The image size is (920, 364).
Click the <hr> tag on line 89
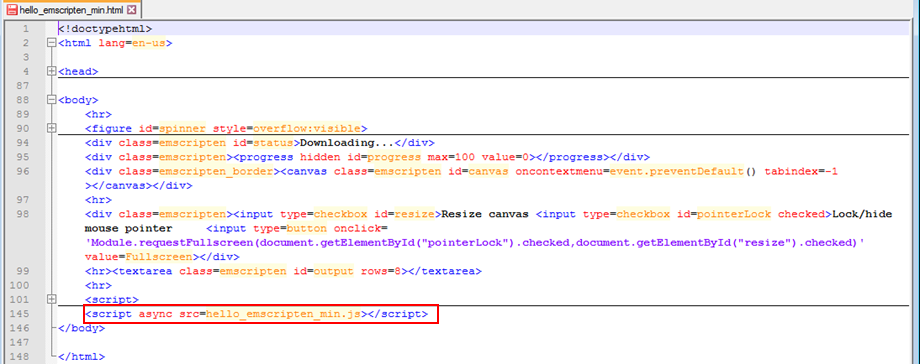coord(98,114)
